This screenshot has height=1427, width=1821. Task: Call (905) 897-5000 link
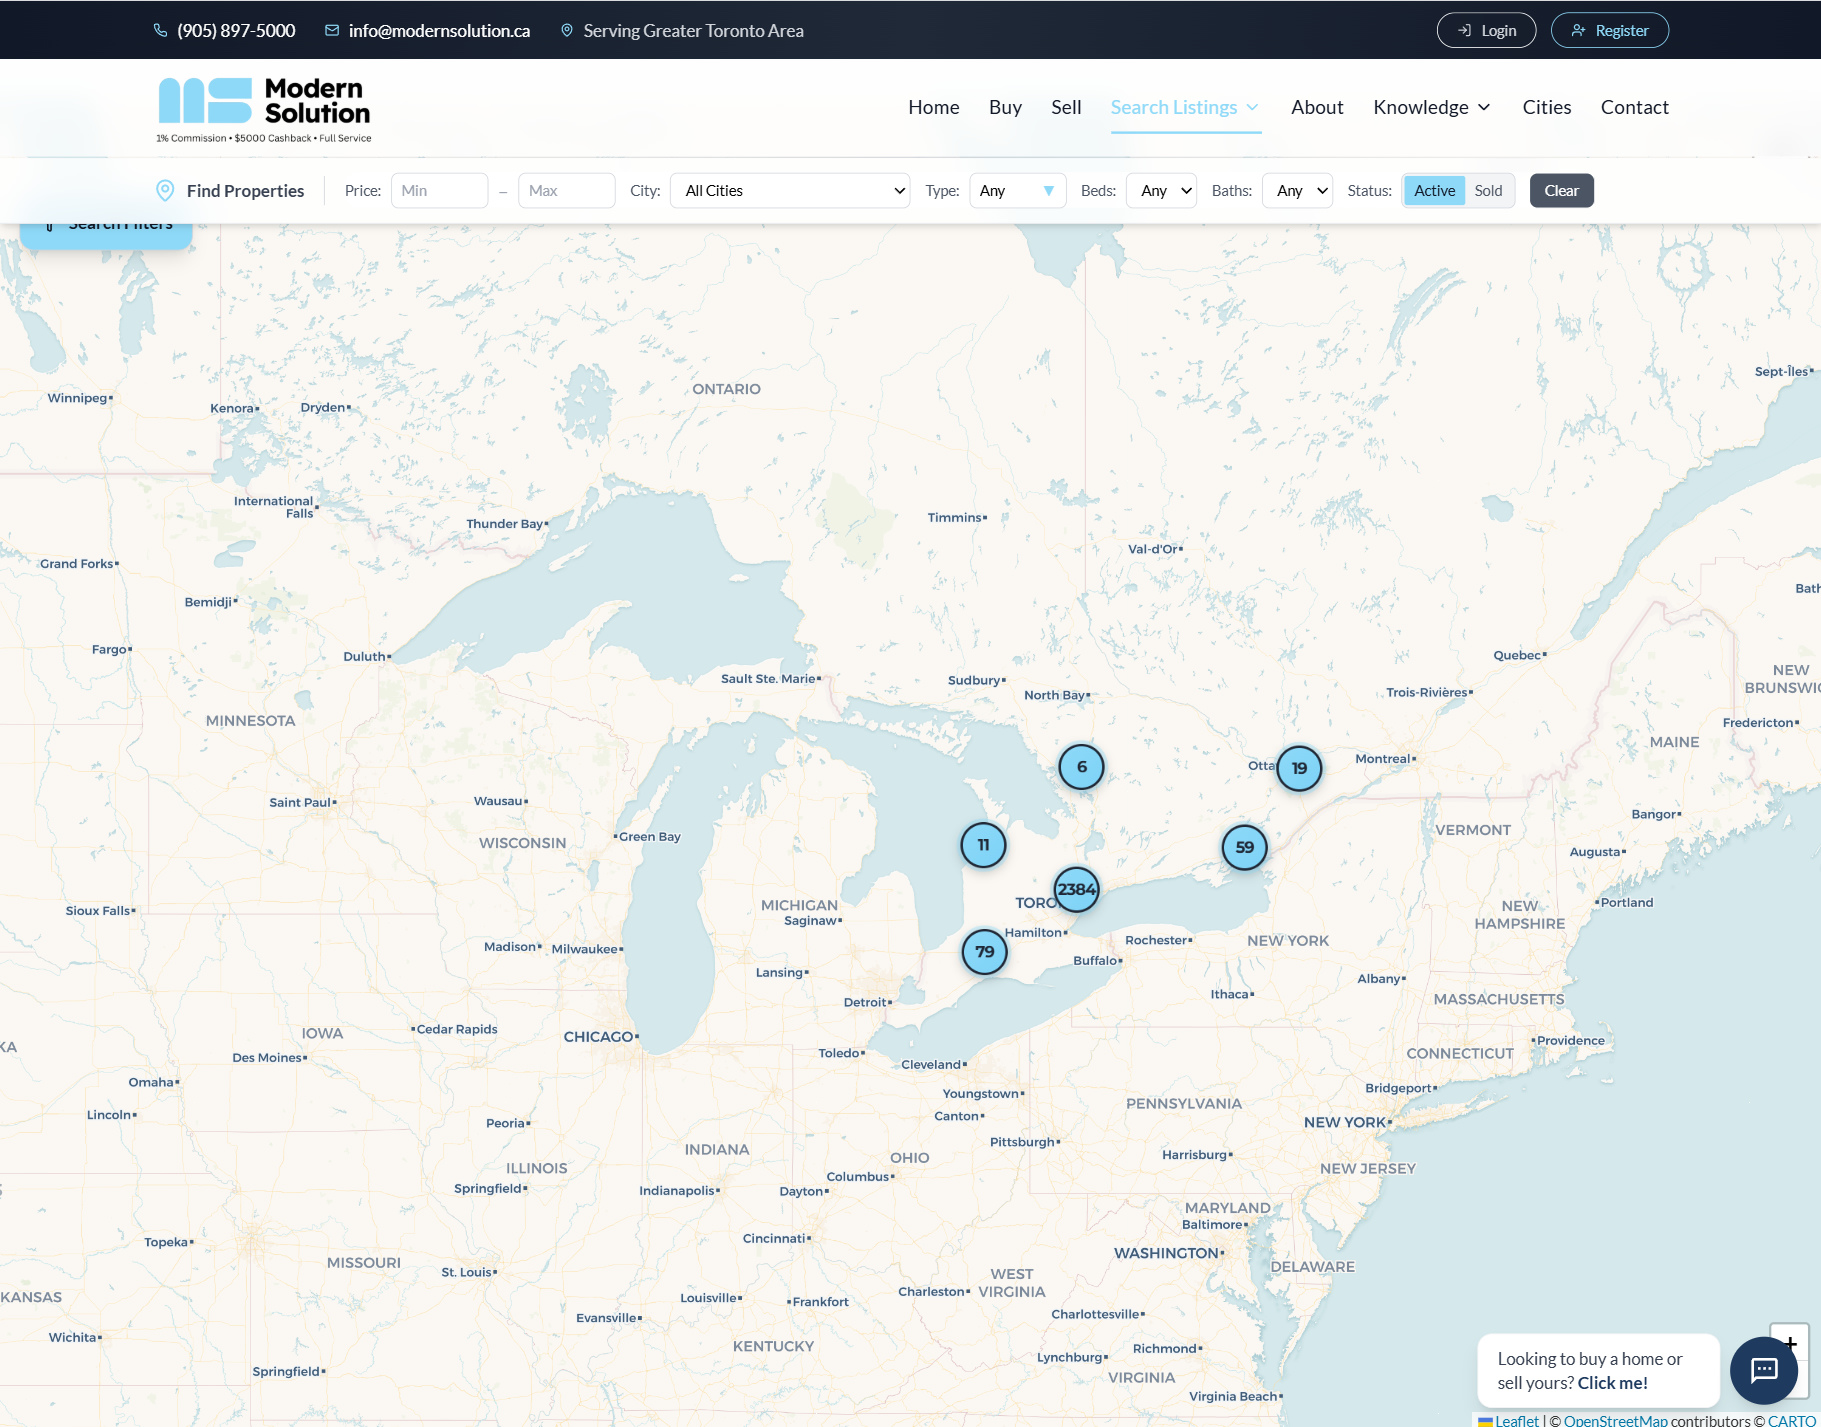pos(236,30)
